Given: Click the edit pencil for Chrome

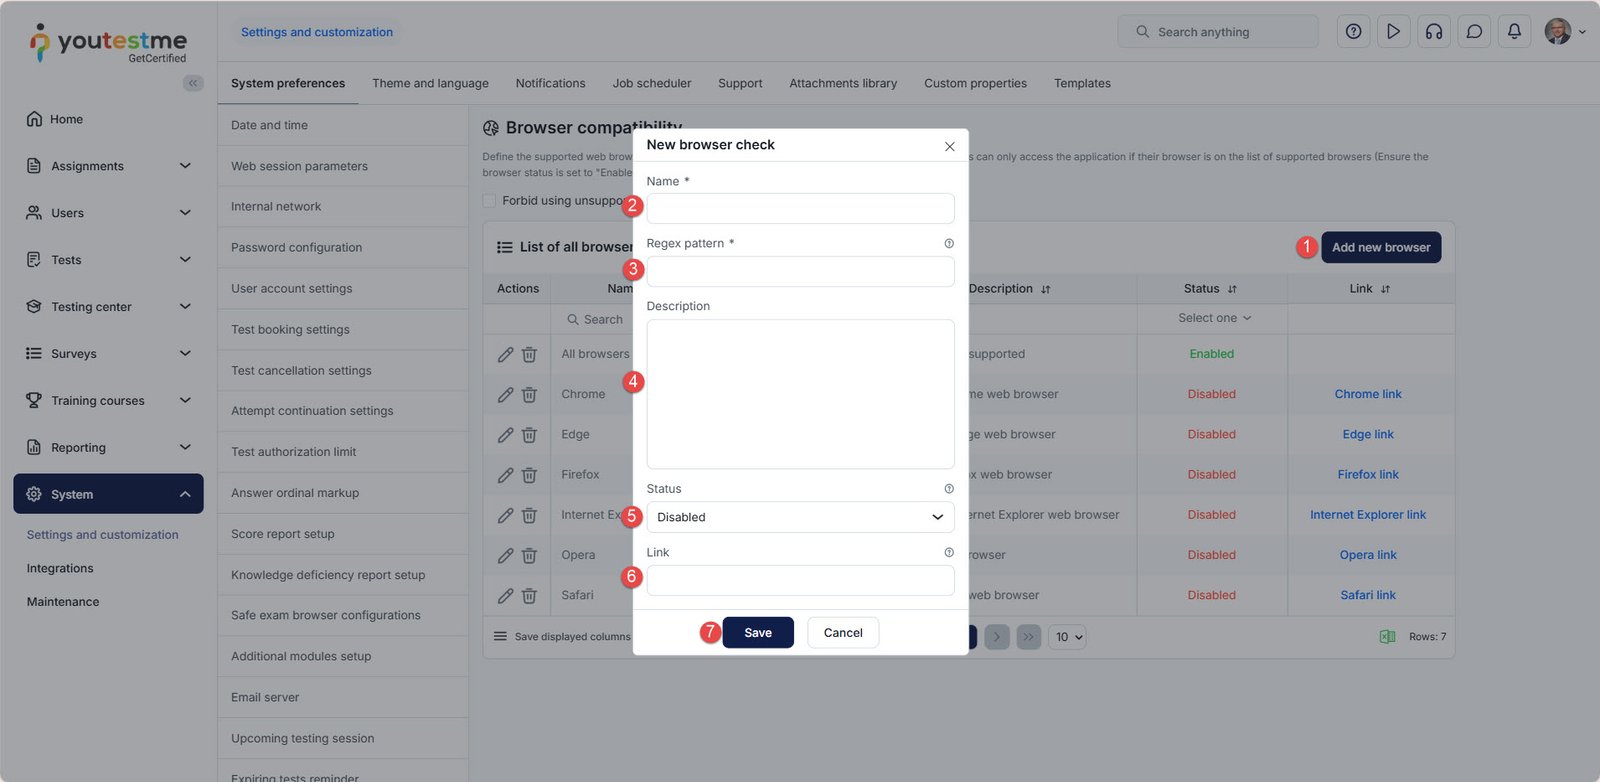Looking at the screenshot, I should click(505, 395).
